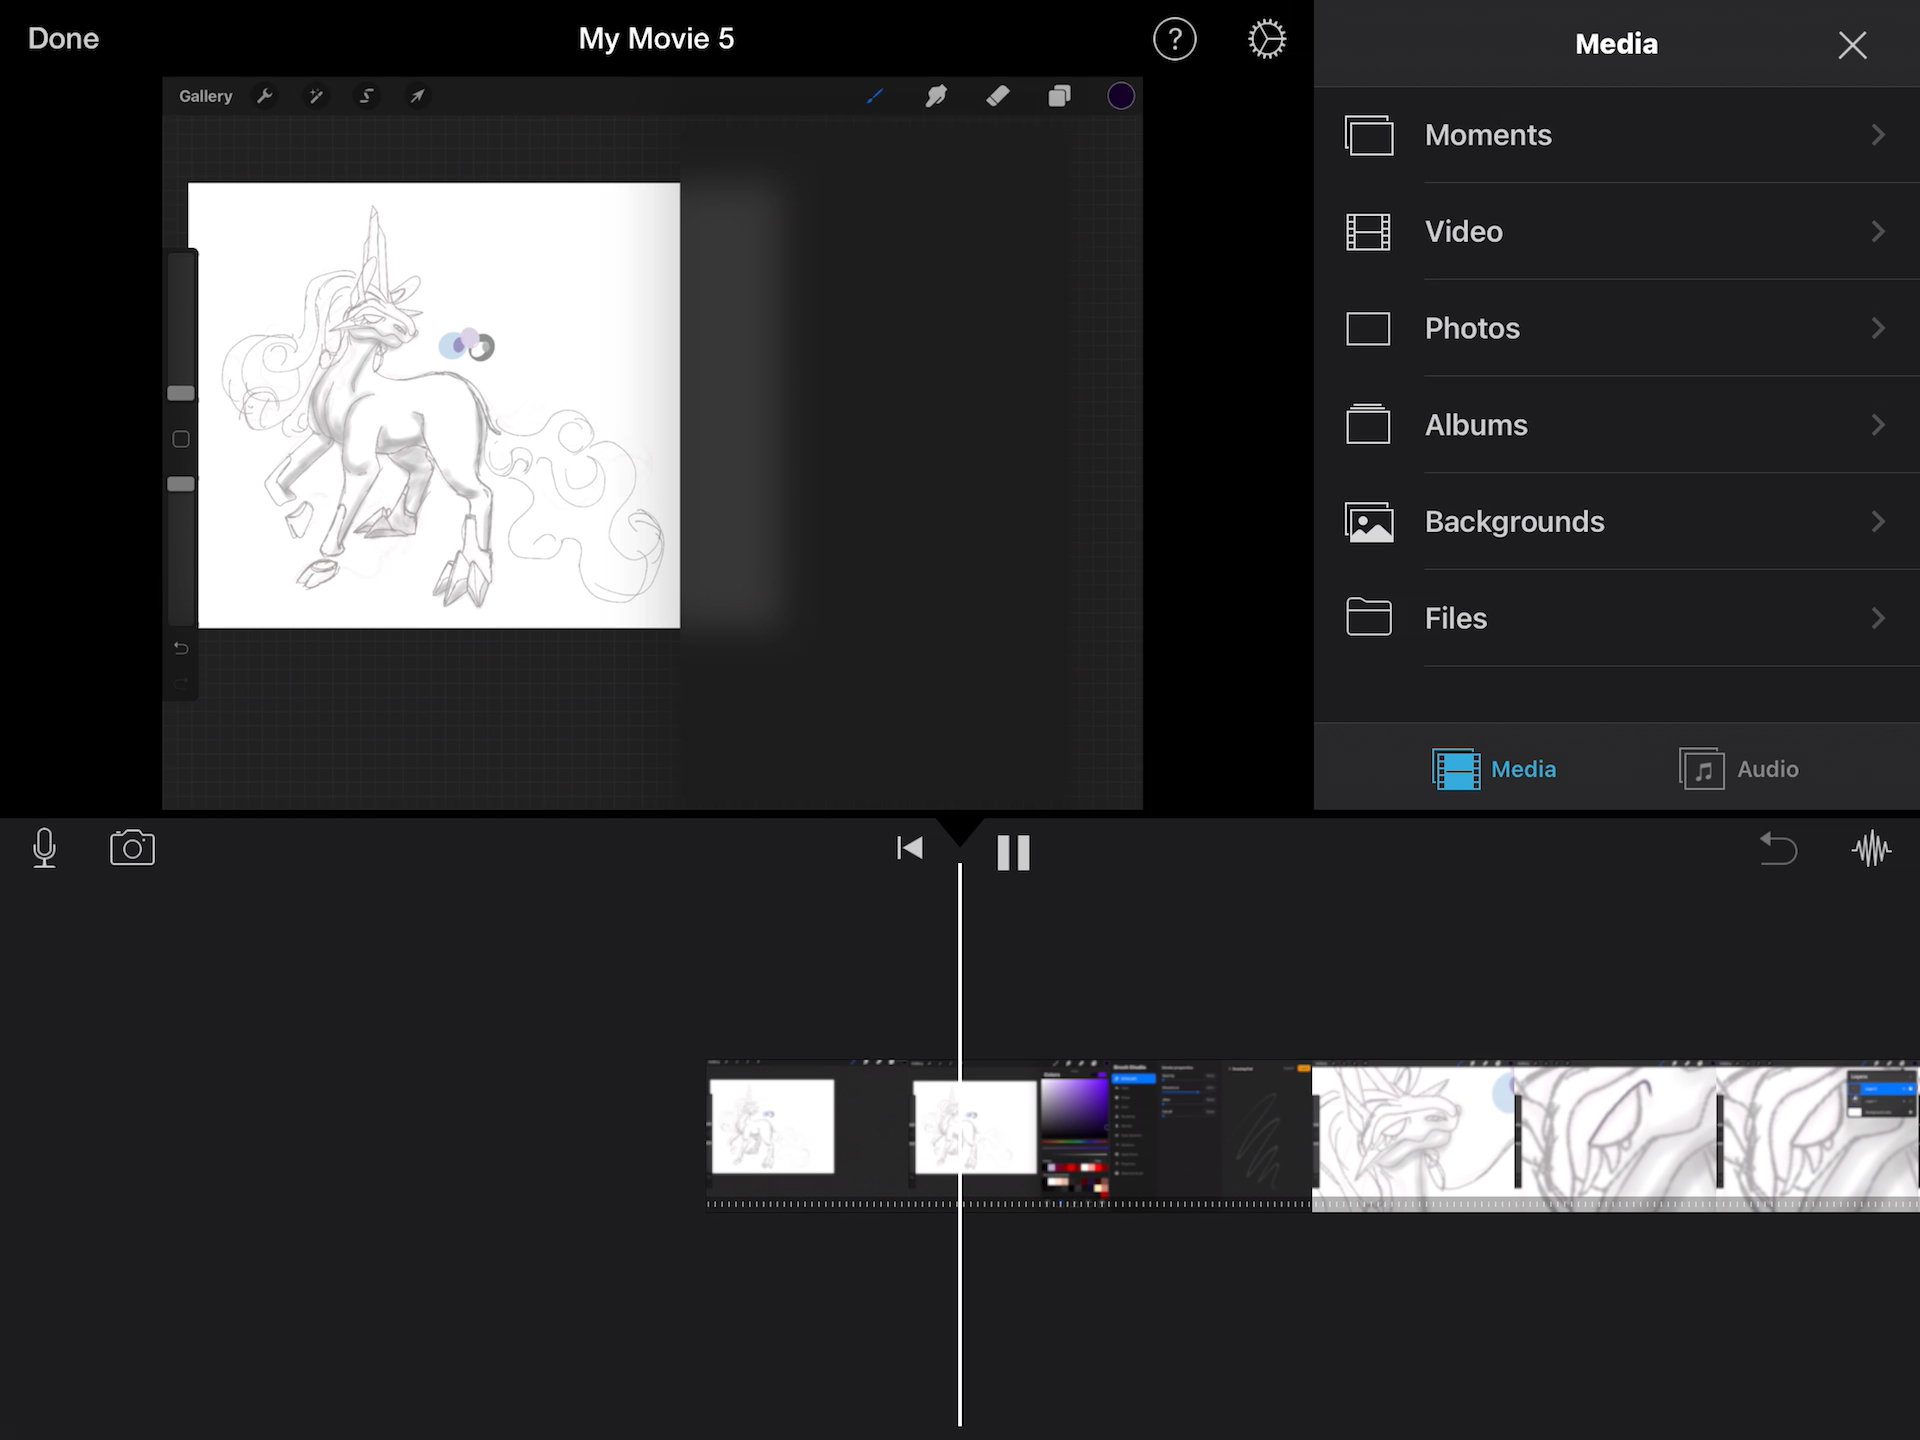Screen dimensions: 1920x1440
Task: Expand Files with its chevron arrow
Action: coord(1878,618)
